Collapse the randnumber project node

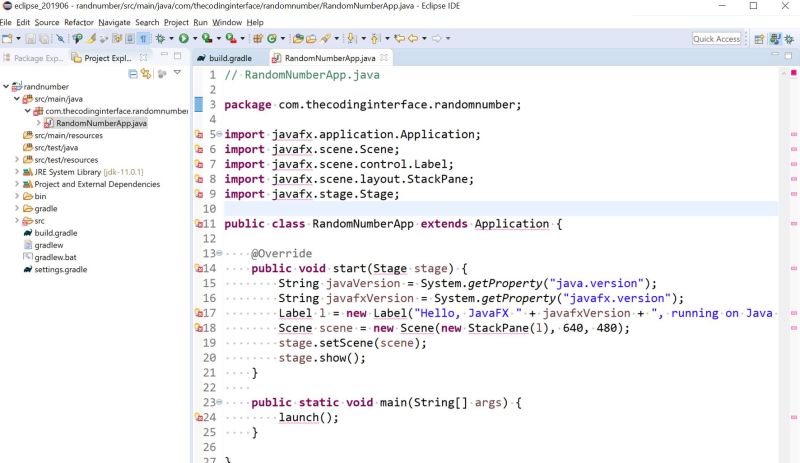(x=6, y=86)
